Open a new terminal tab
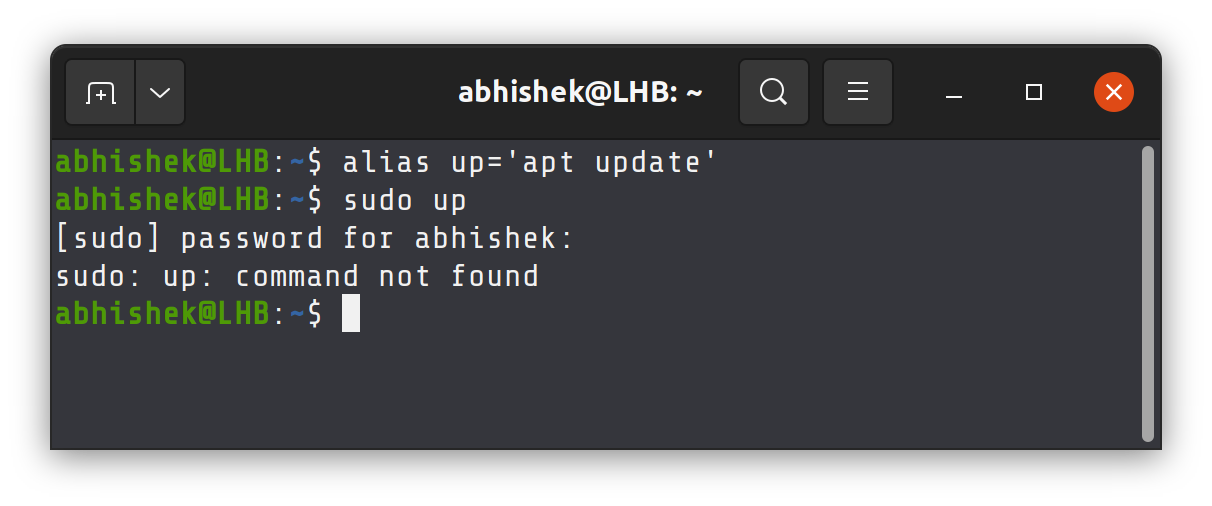The image size is (1212, 506). point(100,93)
